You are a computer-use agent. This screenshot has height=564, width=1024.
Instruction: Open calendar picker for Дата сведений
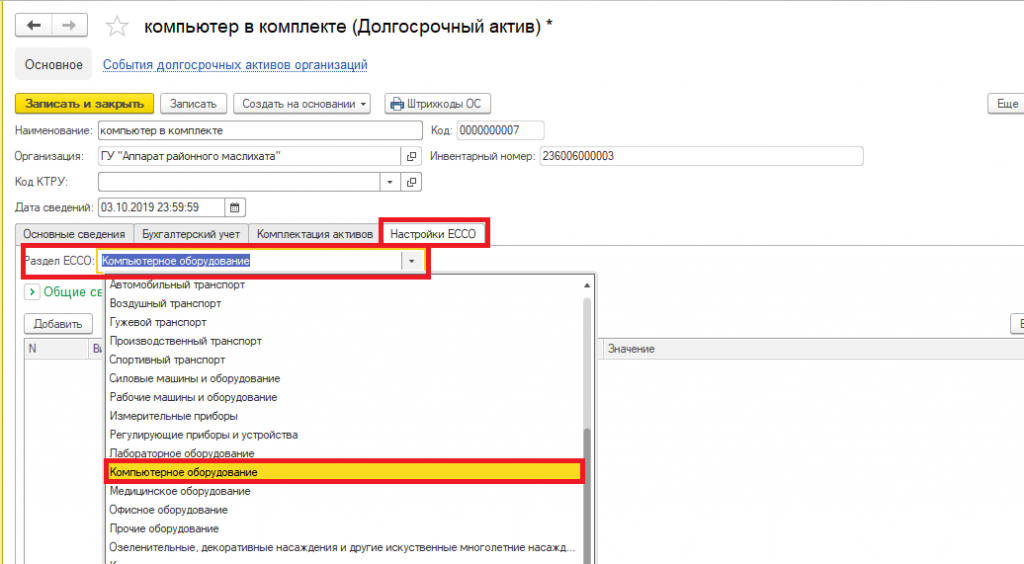click(235, 208)
